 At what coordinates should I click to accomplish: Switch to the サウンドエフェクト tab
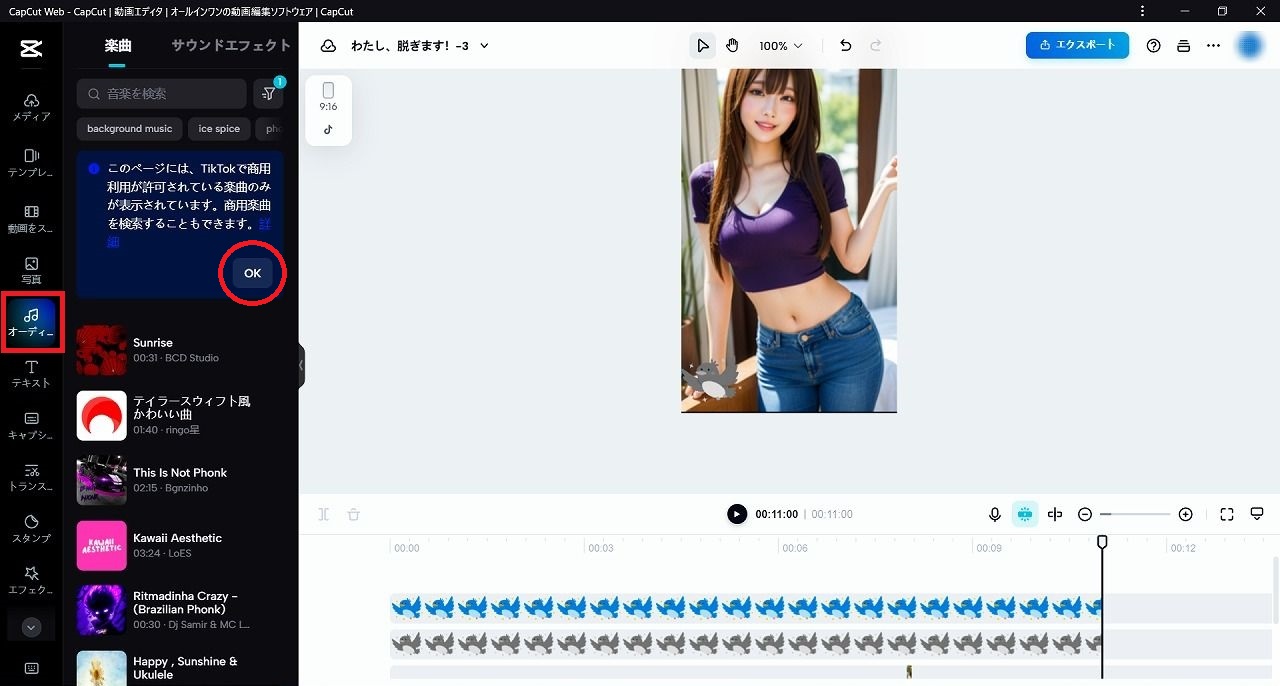(231, 46)
